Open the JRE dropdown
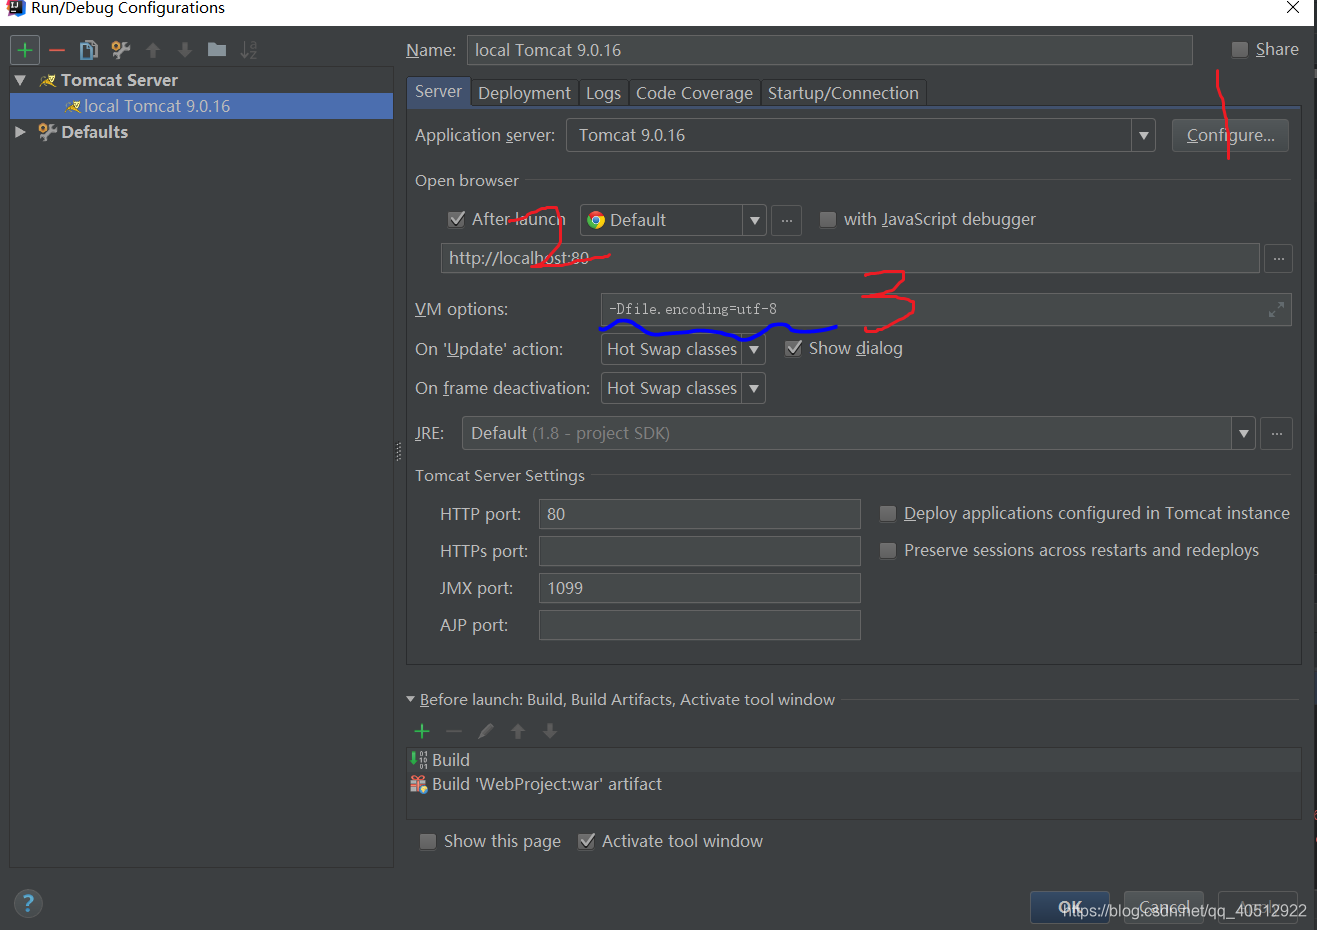The height and width of the screenshot is (930, 1317). 1243,434
